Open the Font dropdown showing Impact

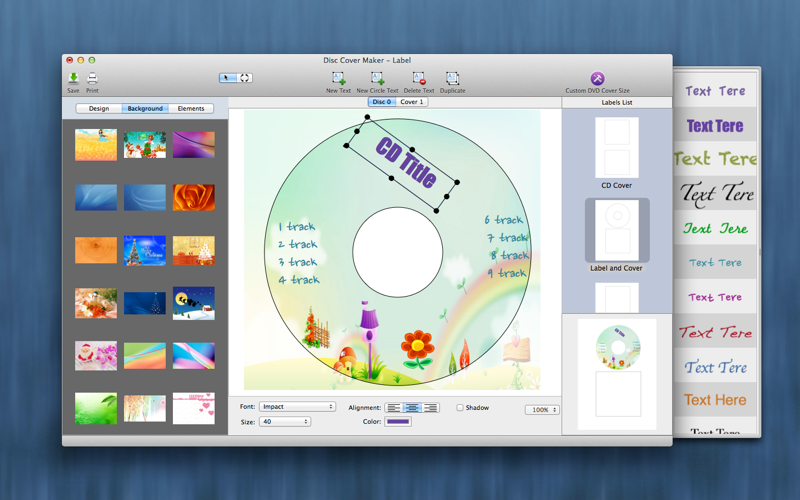click(x=297, y=407)
